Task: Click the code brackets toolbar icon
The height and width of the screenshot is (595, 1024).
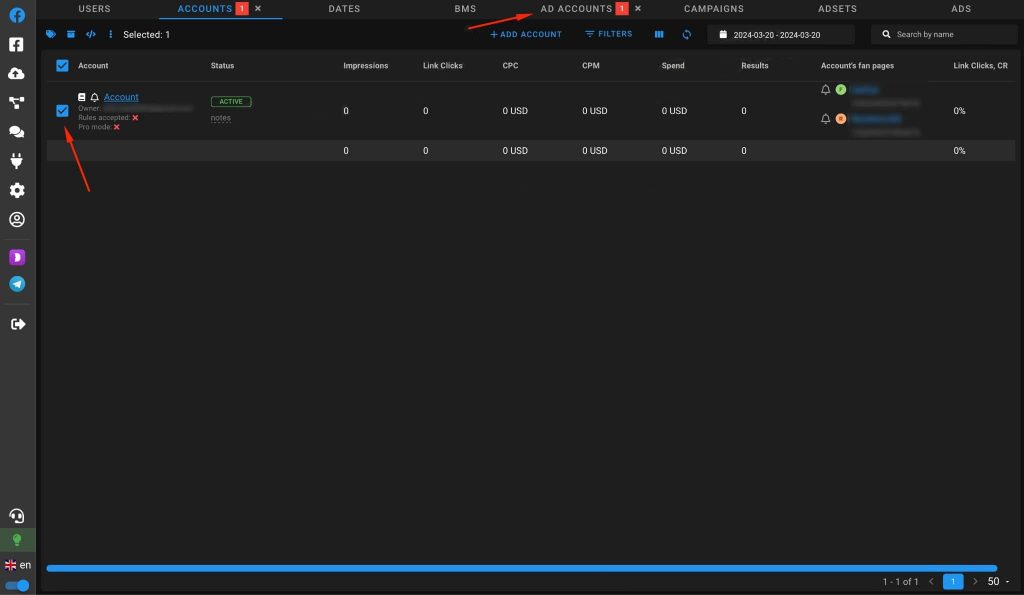Action: click(x=91, y=34)
